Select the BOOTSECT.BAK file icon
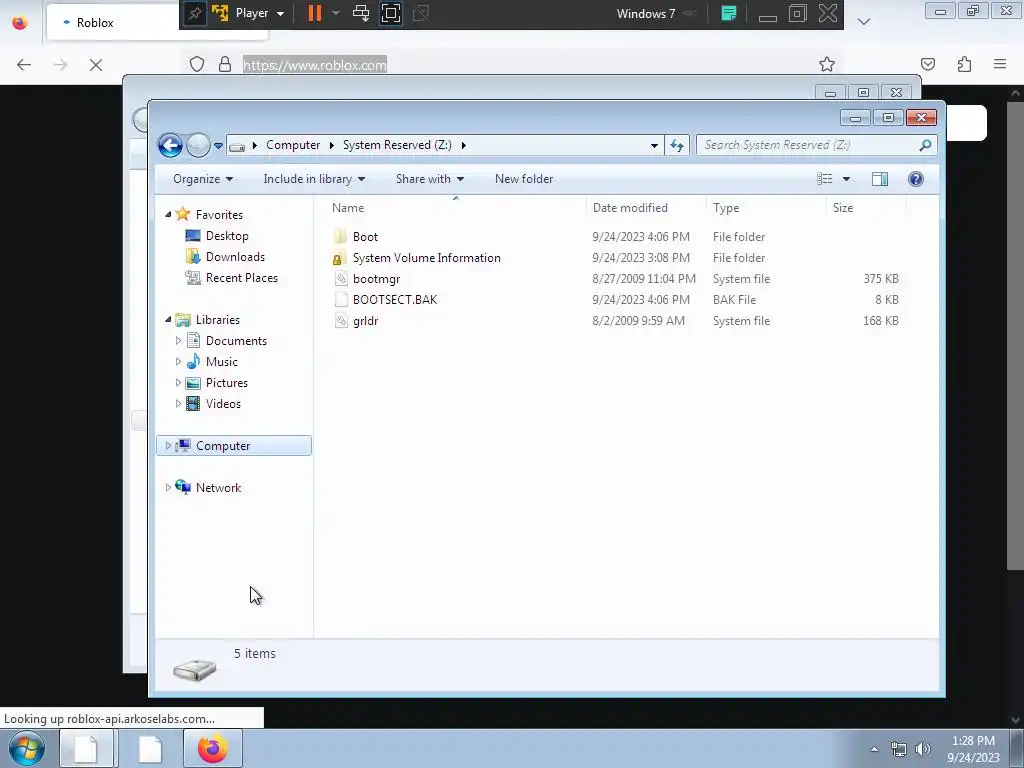This screenshot has width=1024, height=768. point(341,300)
